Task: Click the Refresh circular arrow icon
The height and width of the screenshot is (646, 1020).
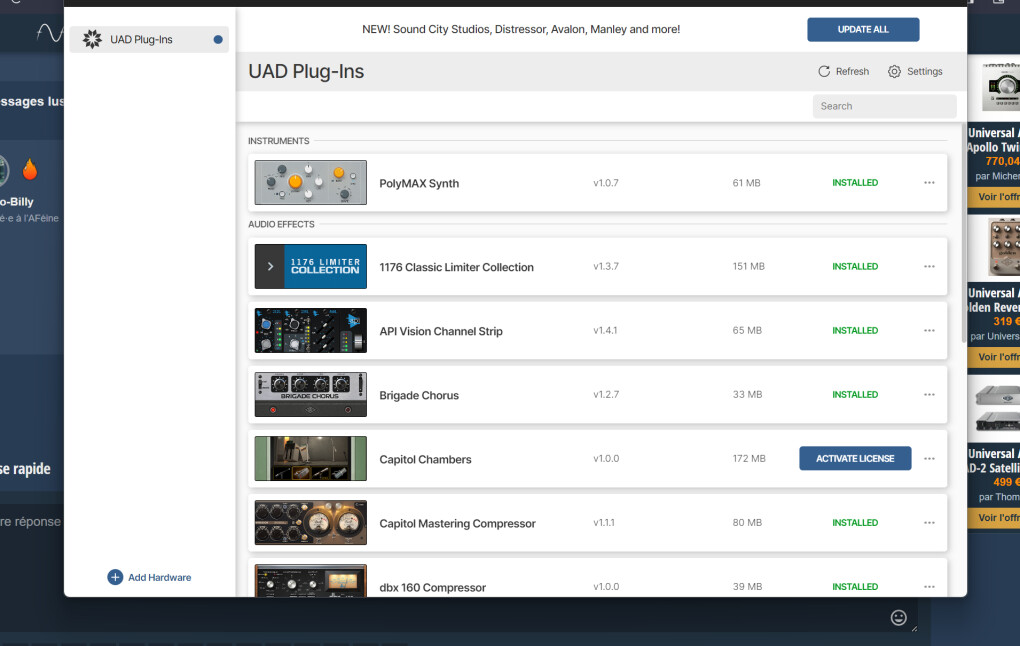Action: pyautogui.click(x=824, y=72)
